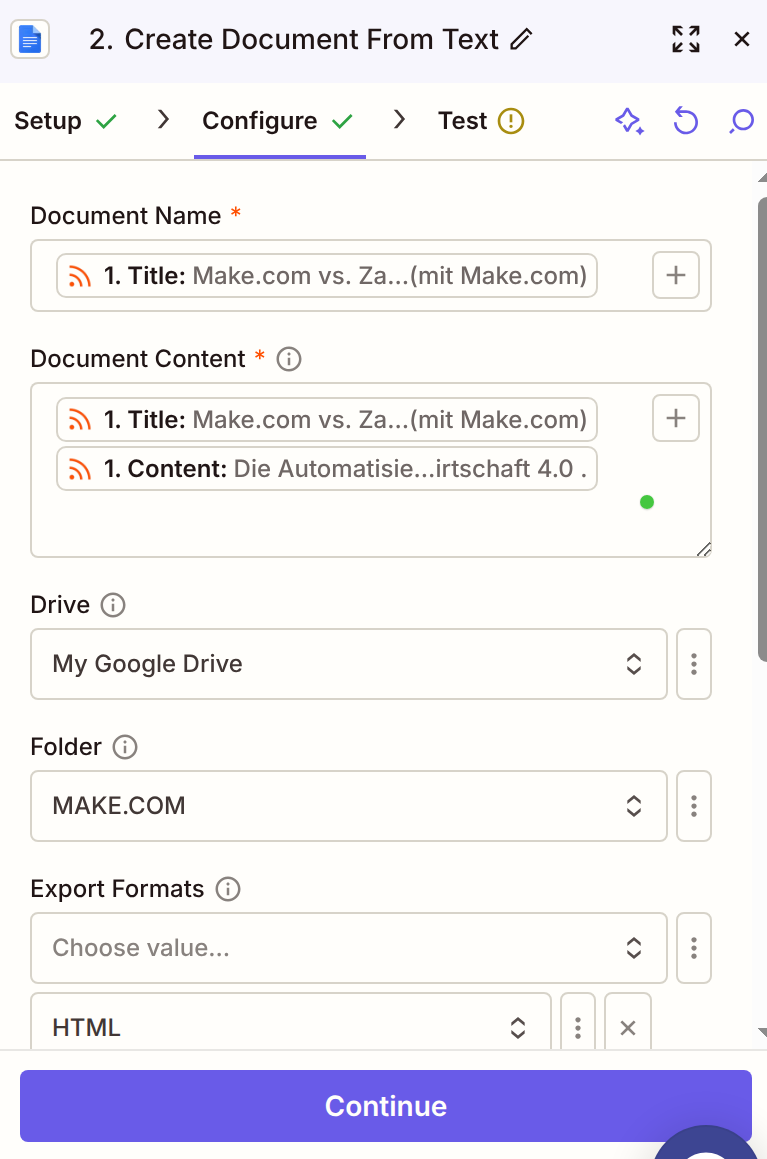Image resolution: width=767 pixels, height=1159 pixels.
Task: Select Title pill in Document Content
Action: tap(327, 419)
